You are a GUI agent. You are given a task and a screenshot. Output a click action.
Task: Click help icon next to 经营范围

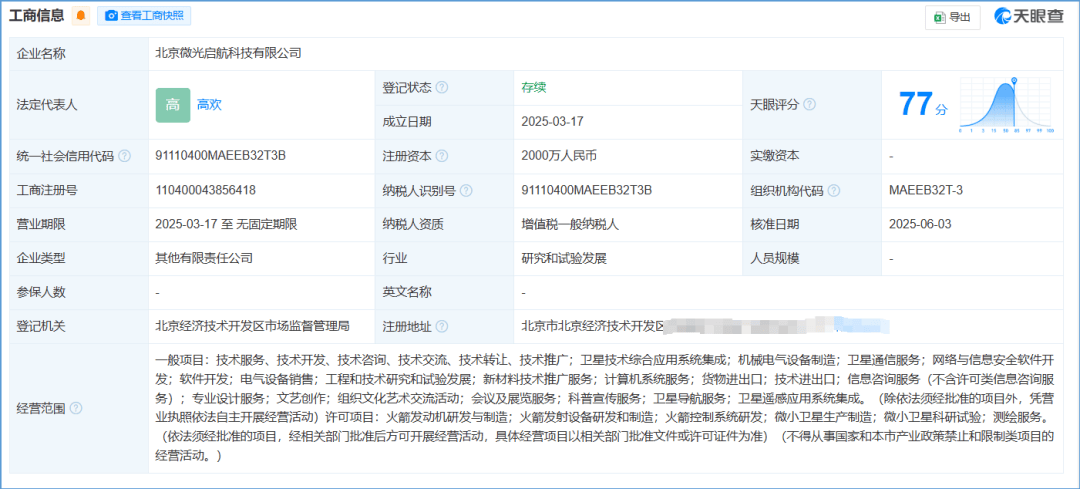76,408
